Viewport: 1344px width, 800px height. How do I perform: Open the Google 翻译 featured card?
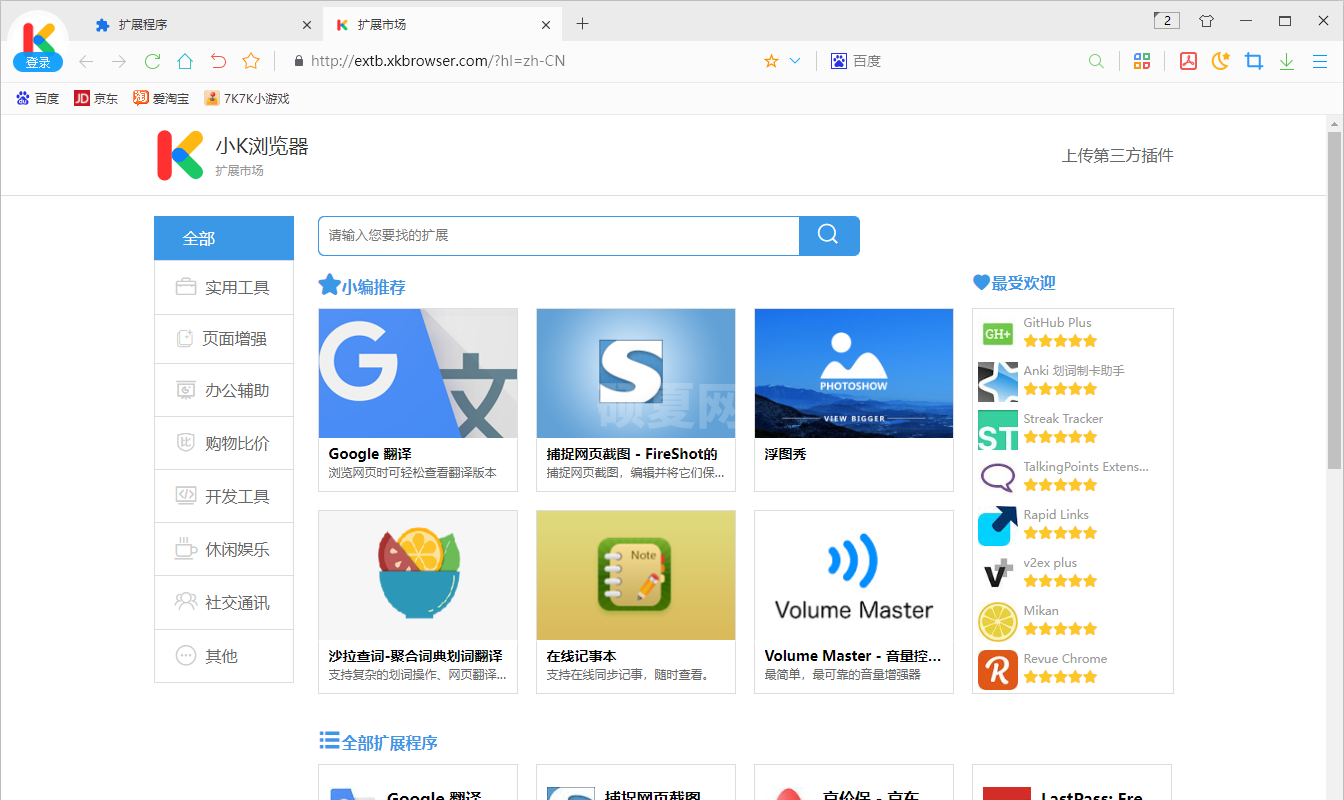418,400
